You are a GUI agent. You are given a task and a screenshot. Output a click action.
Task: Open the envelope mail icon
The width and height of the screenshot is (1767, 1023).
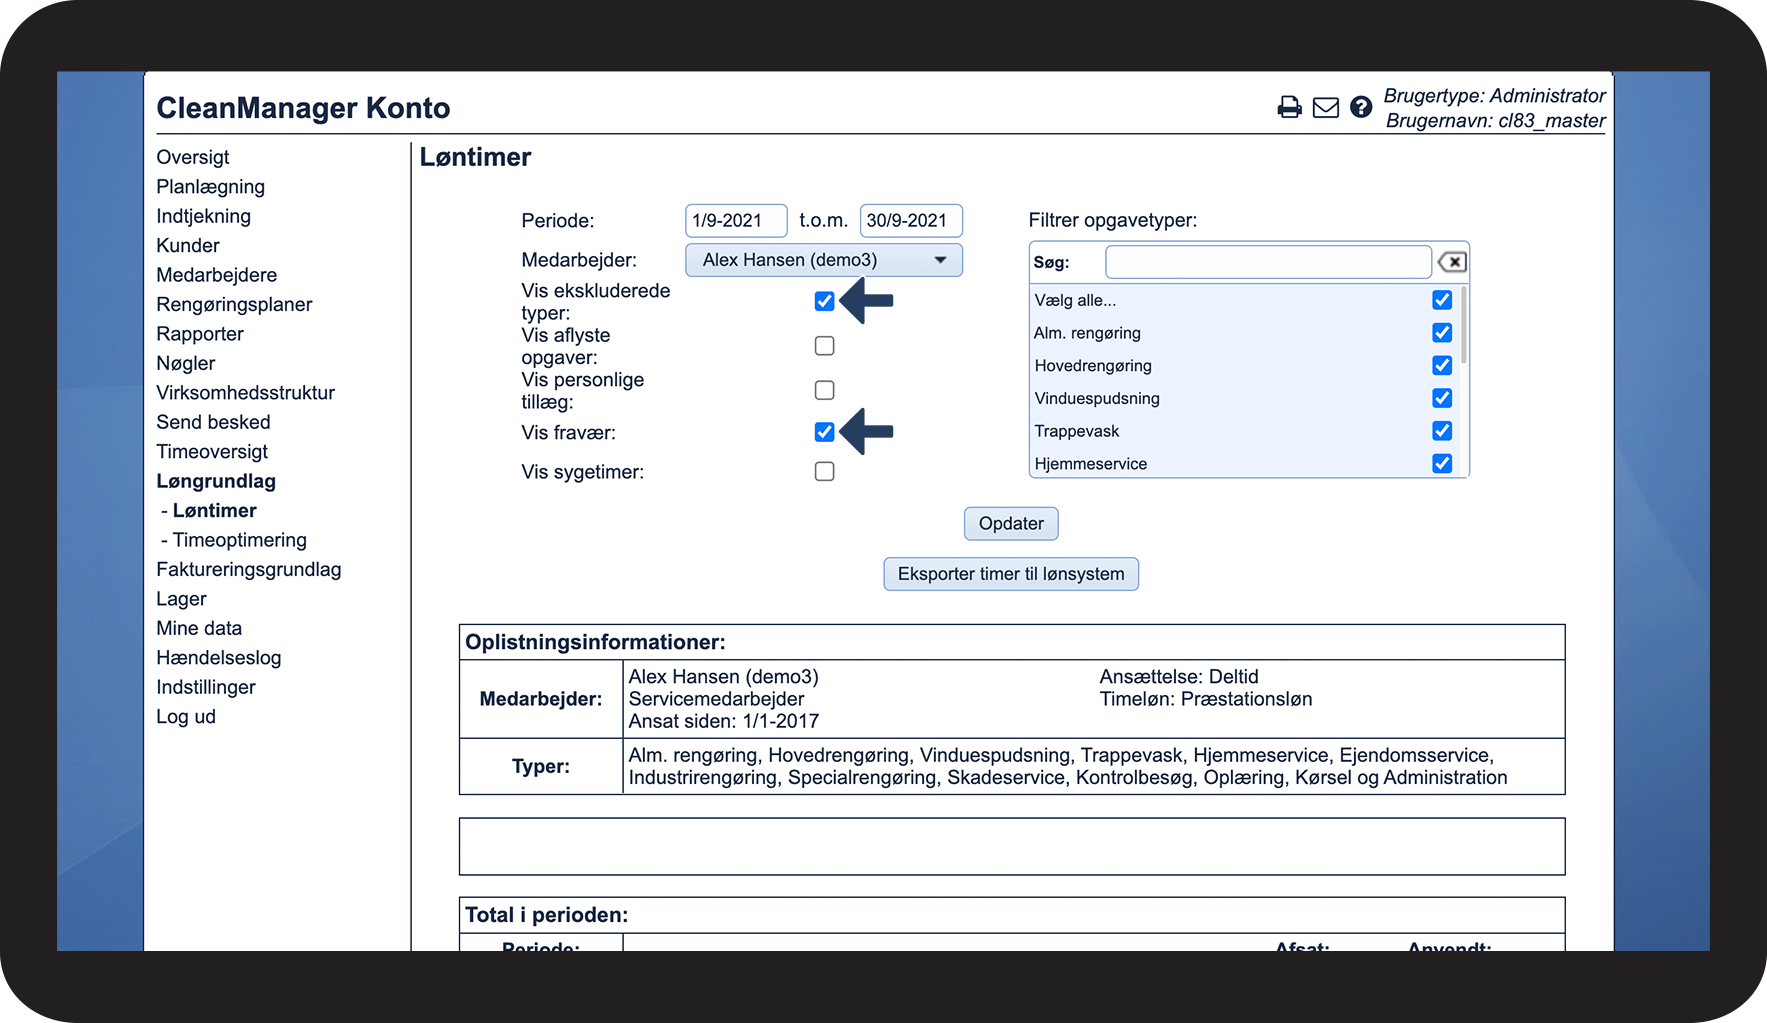(x=1326, y=107)
